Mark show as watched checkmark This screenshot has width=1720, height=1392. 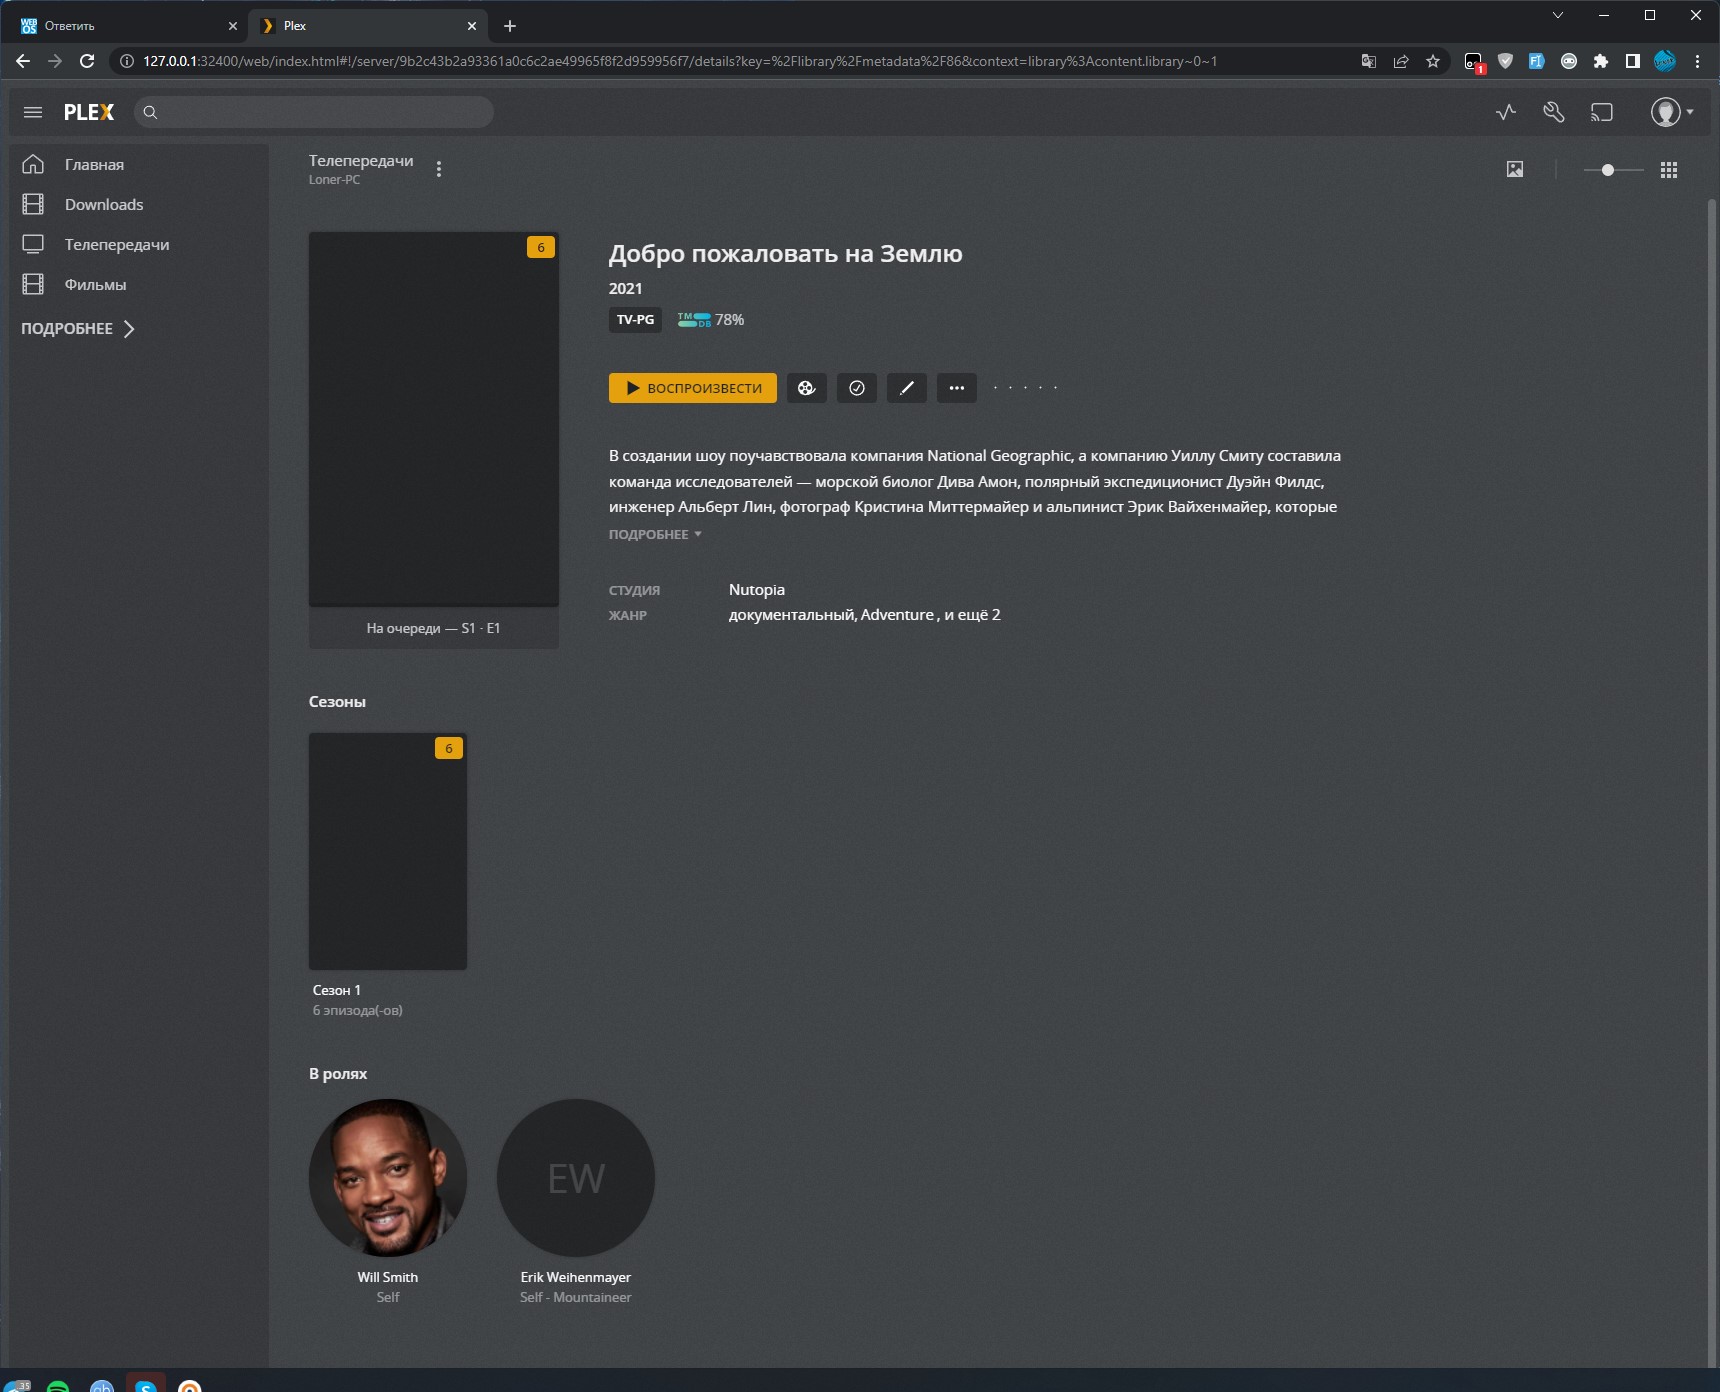coord(856,388)
